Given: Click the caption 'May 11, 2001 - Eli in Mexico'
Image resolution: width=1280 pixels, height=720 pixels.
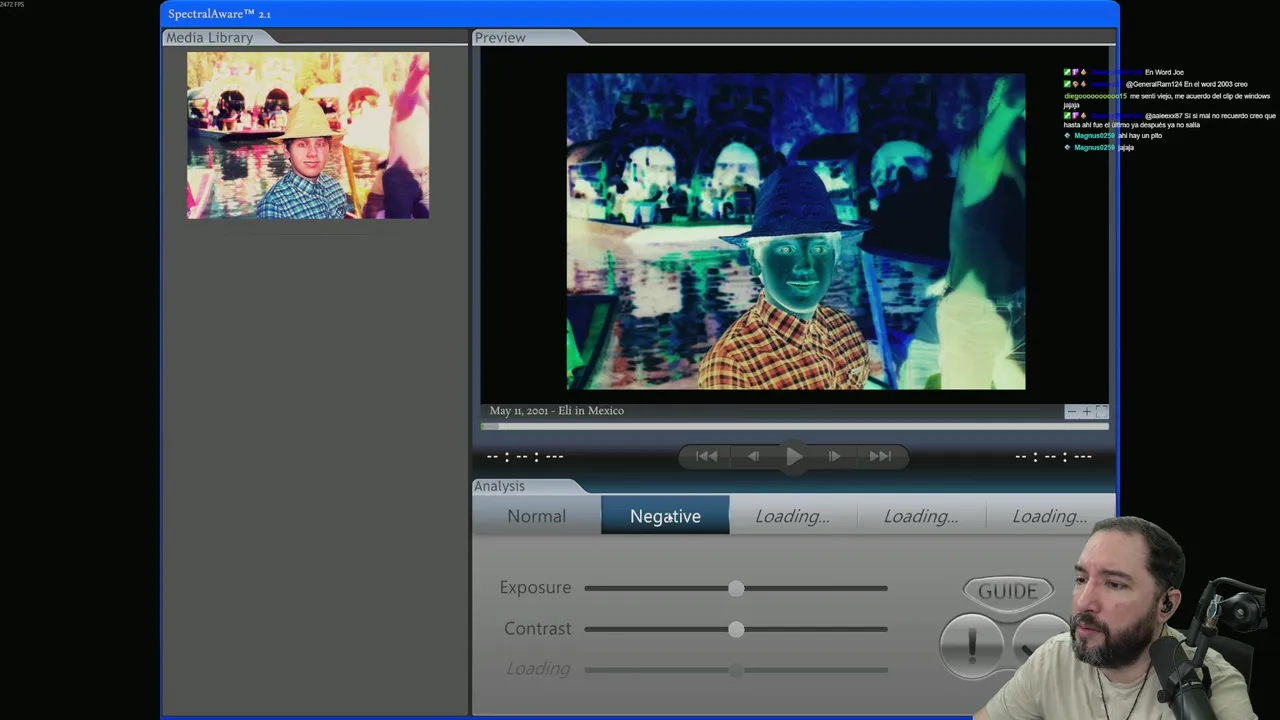Looking at the screenshot, I should 557,411.
